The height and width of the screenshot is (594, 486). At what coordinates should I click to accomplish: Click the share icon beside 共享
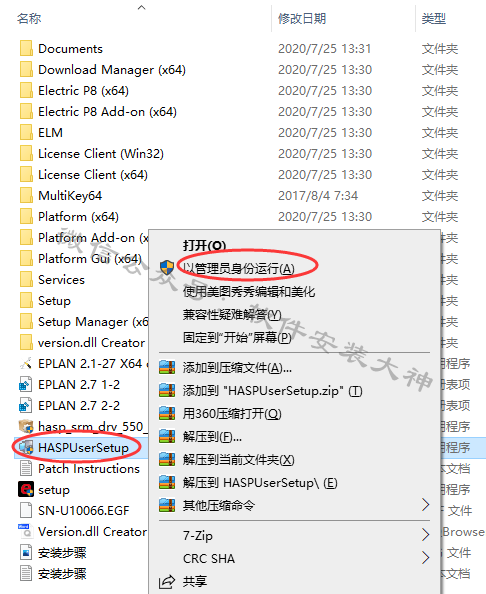point(167,581)
